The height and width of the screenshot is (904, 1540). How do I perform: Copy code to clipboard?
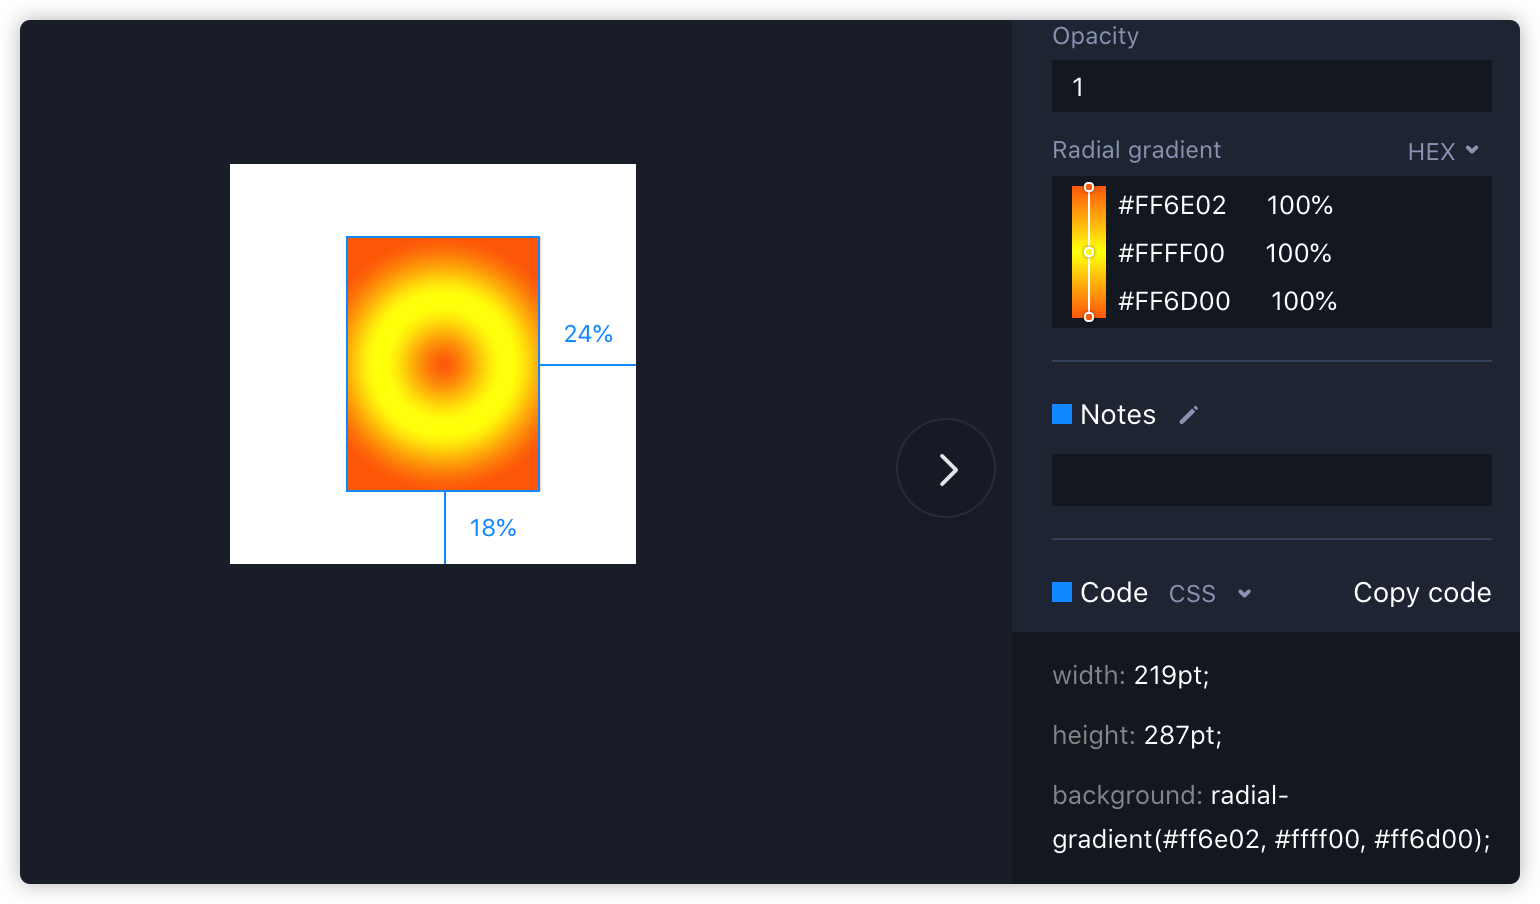click(1422, 593)
